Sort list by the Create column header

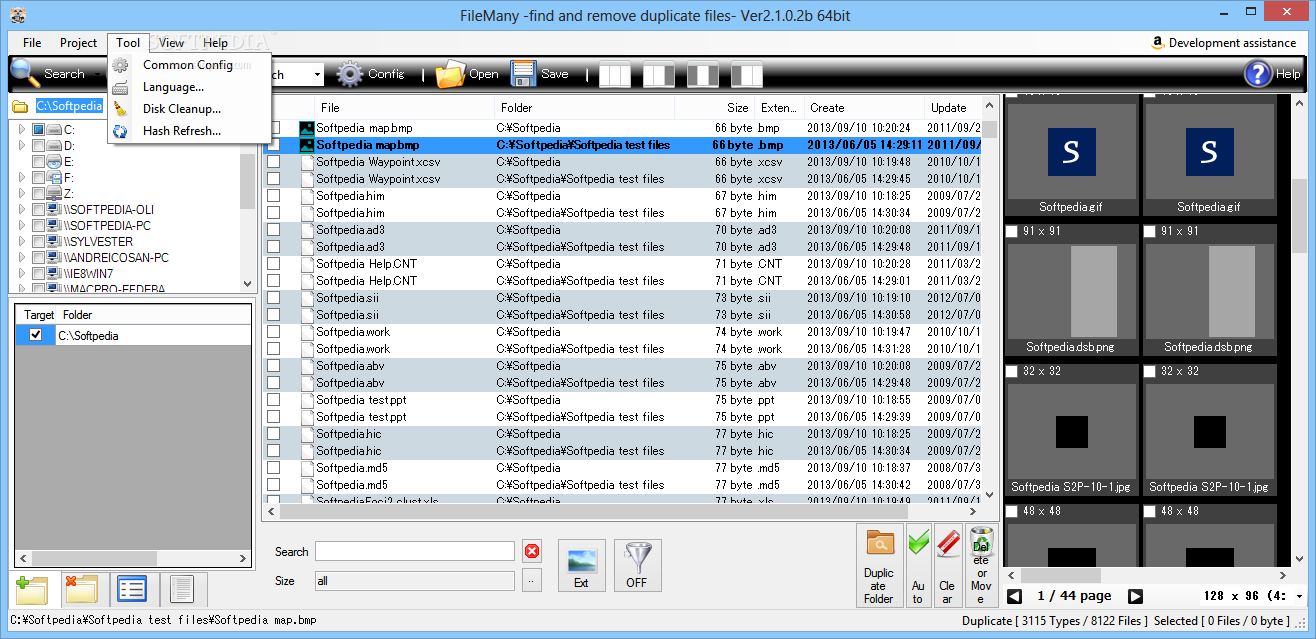pyautogui.click(x=865, y=107)
